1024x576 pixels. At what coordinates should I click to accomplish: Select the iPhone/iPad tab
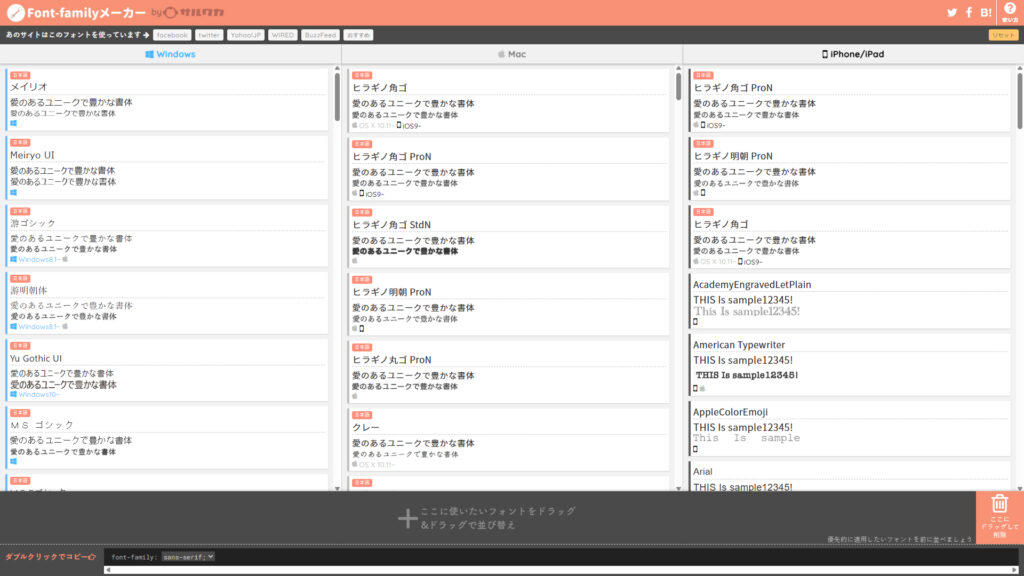click(x=853, y=54)
